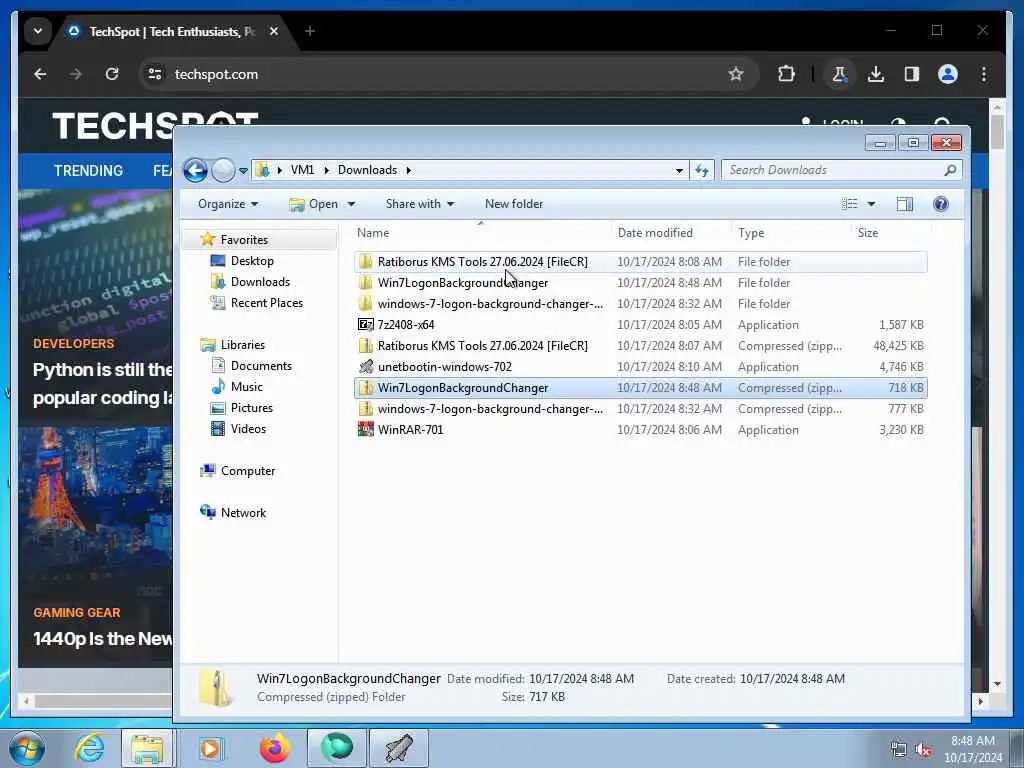Open the Windows Start menu orb

click(26, 748)
